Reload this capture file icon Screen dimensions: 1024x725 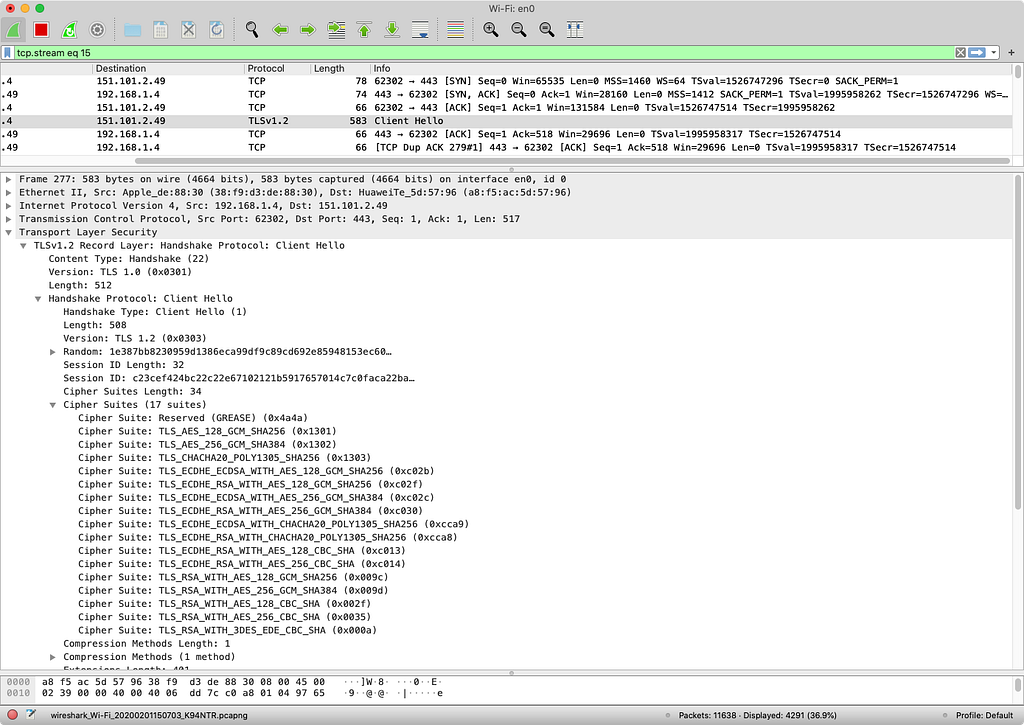coord(216,29)
